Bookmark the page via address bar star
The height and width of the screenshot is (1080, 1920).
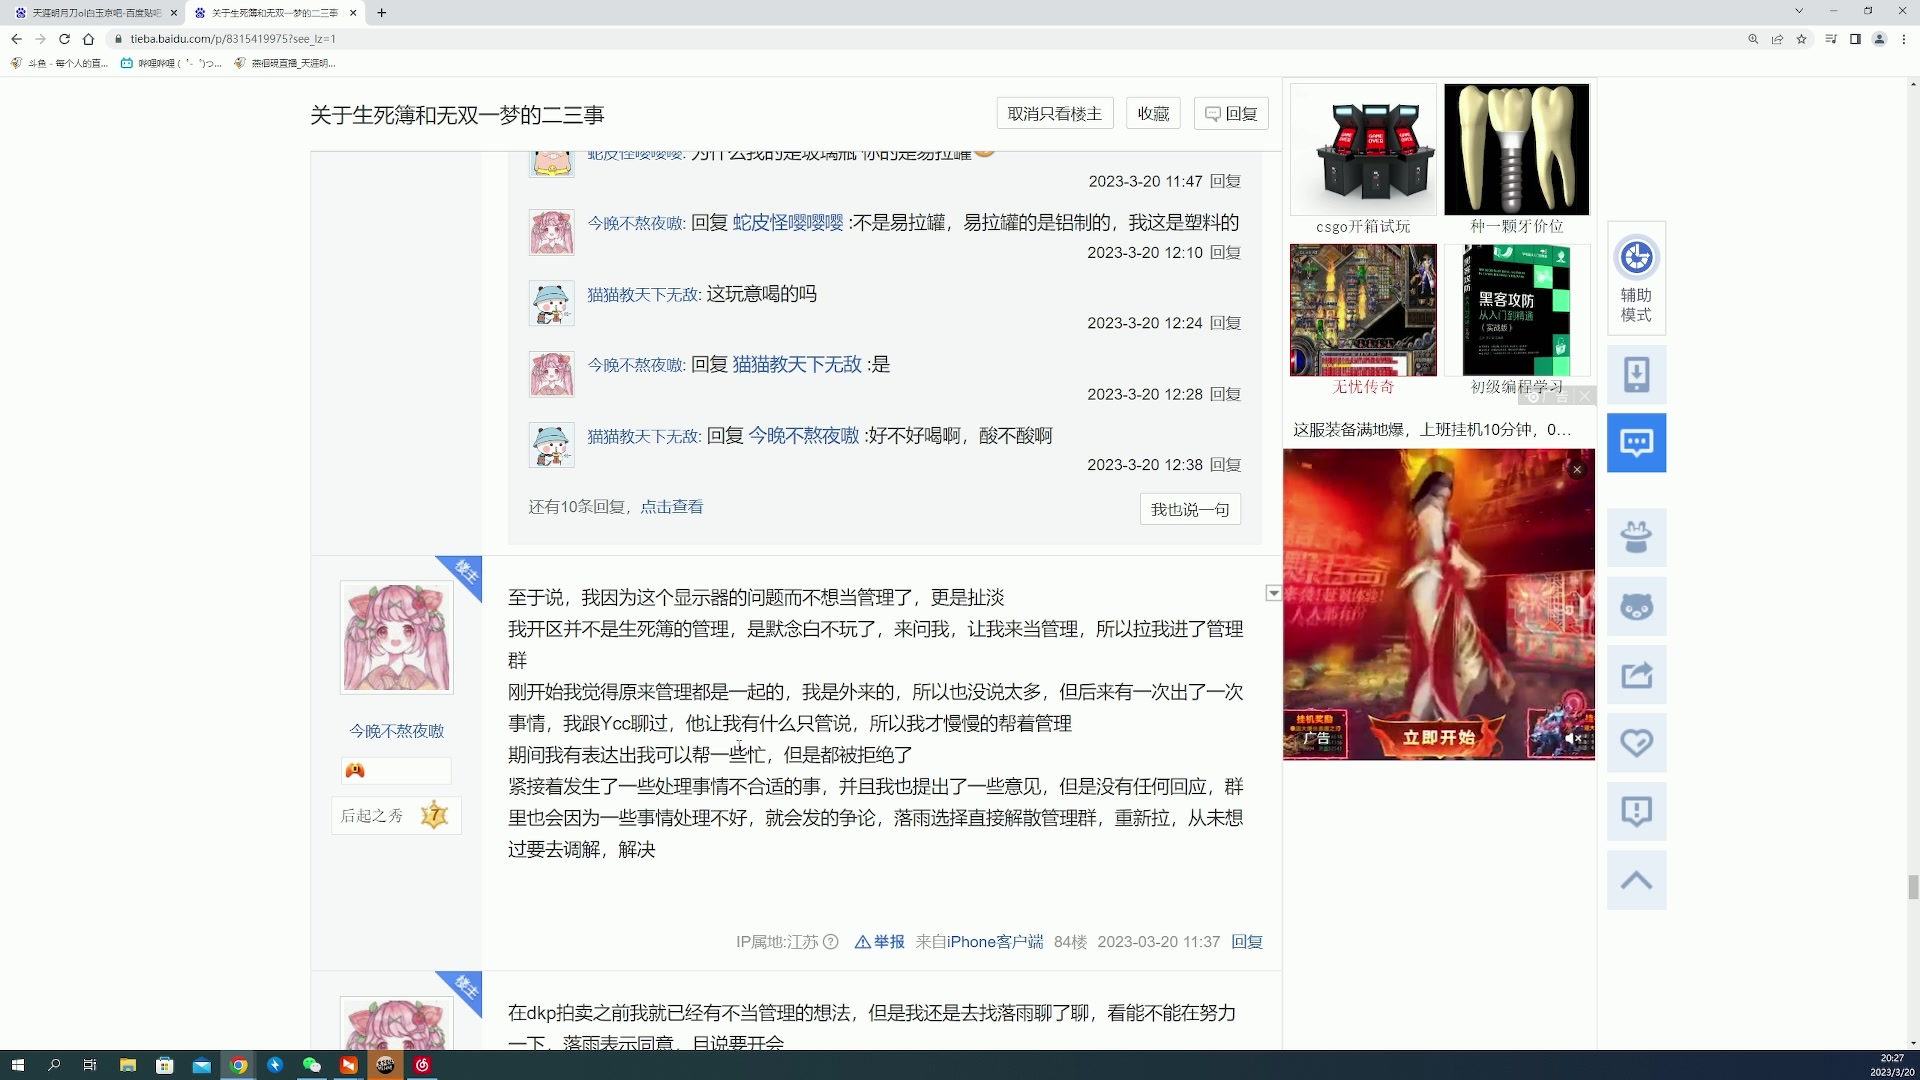(x=1803, y=39)
